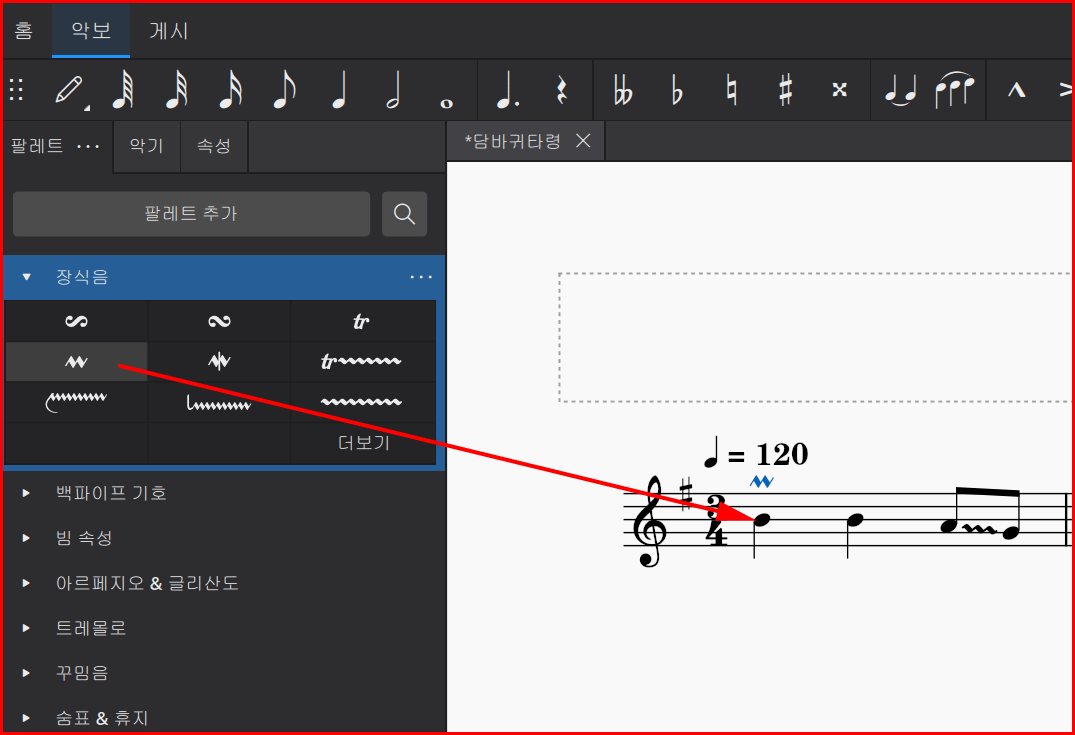Open the 팔레트 panel tab
This screenshot has width=1075, height=735.
pyautogui.click(x=37, y=146)
